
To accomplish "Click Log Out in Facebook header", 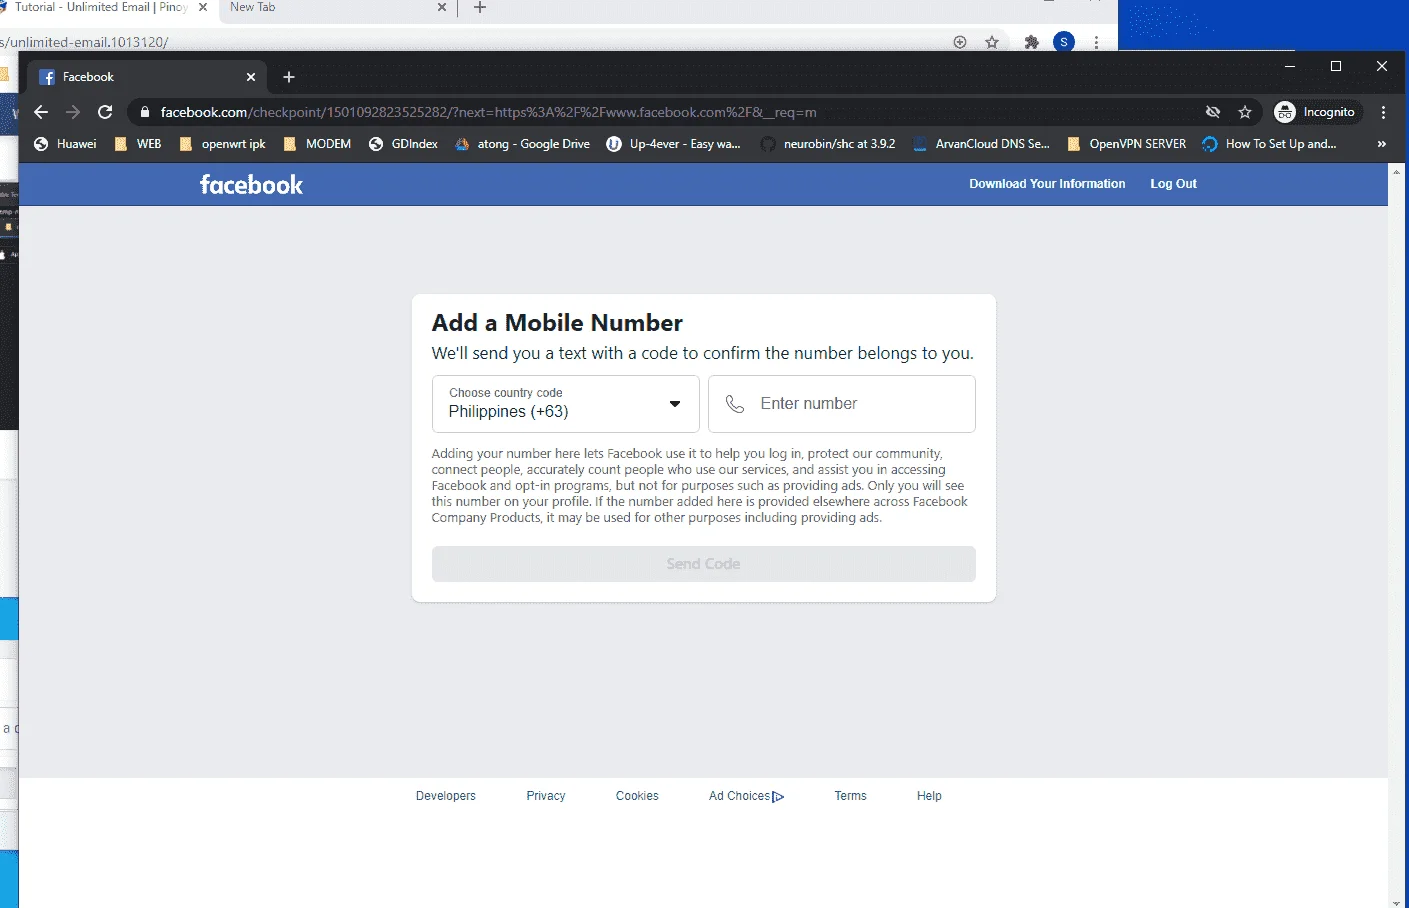I will [x=1173, y=184].
